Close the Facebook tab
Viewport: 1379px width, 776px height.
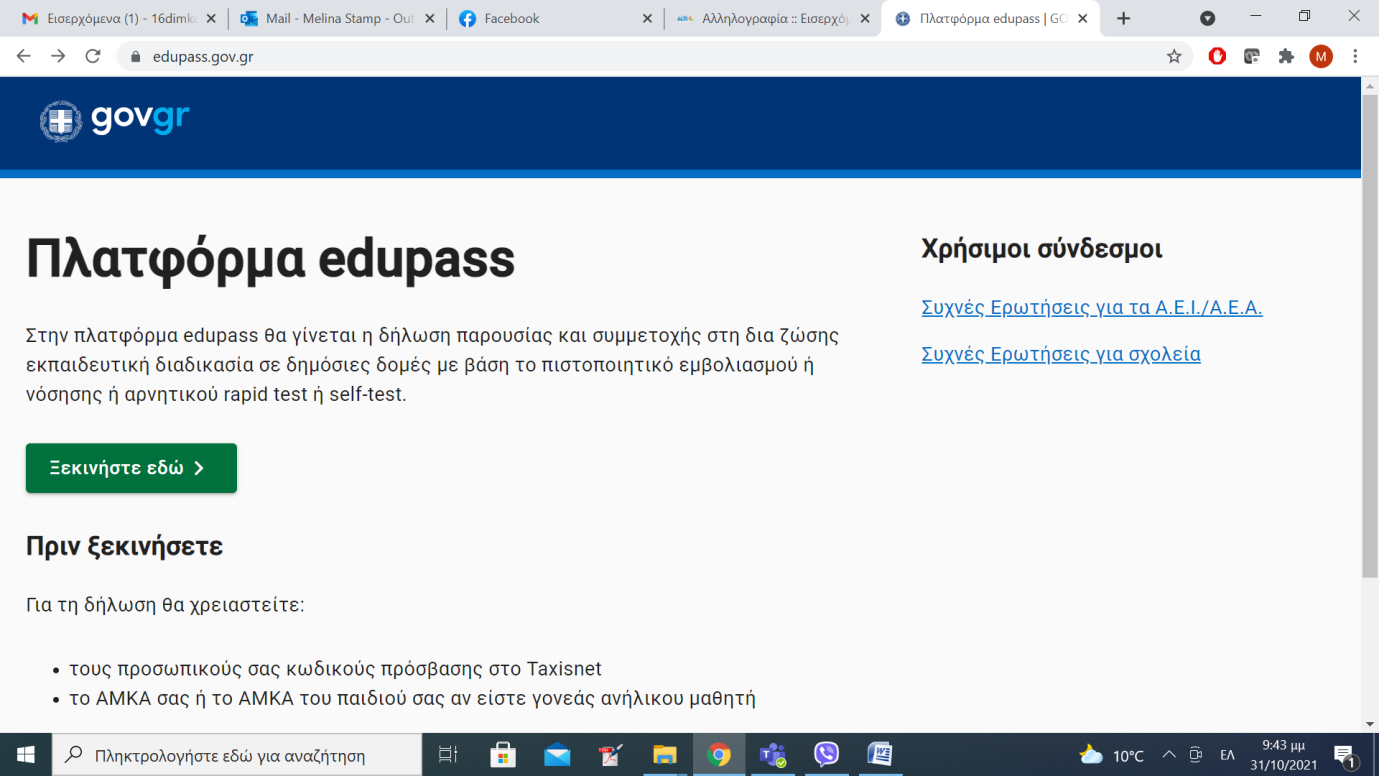(x=647, y=19)
